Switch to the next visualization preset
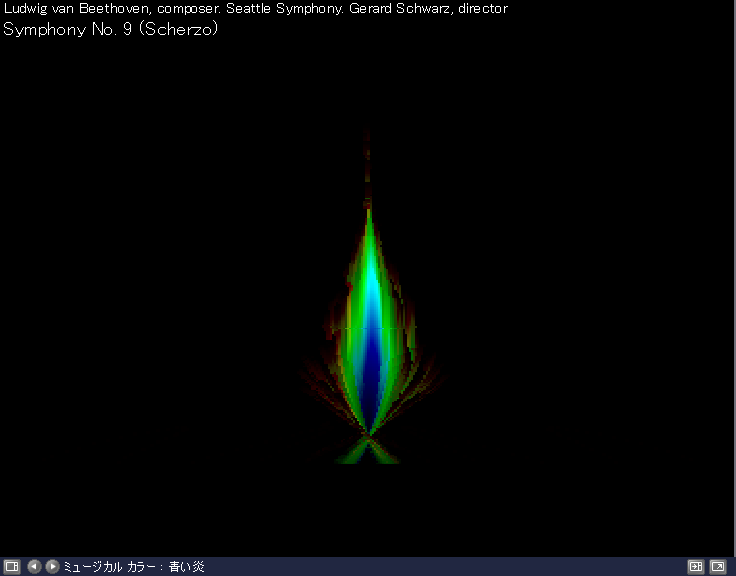736x576 pixels. (x=52, y=567)
